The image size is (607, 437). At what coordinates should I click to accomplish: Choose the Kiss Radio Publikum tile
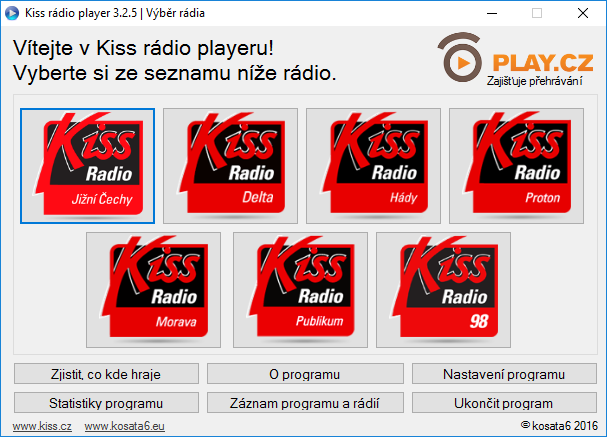pyautogui.click(x=300, y=290)
